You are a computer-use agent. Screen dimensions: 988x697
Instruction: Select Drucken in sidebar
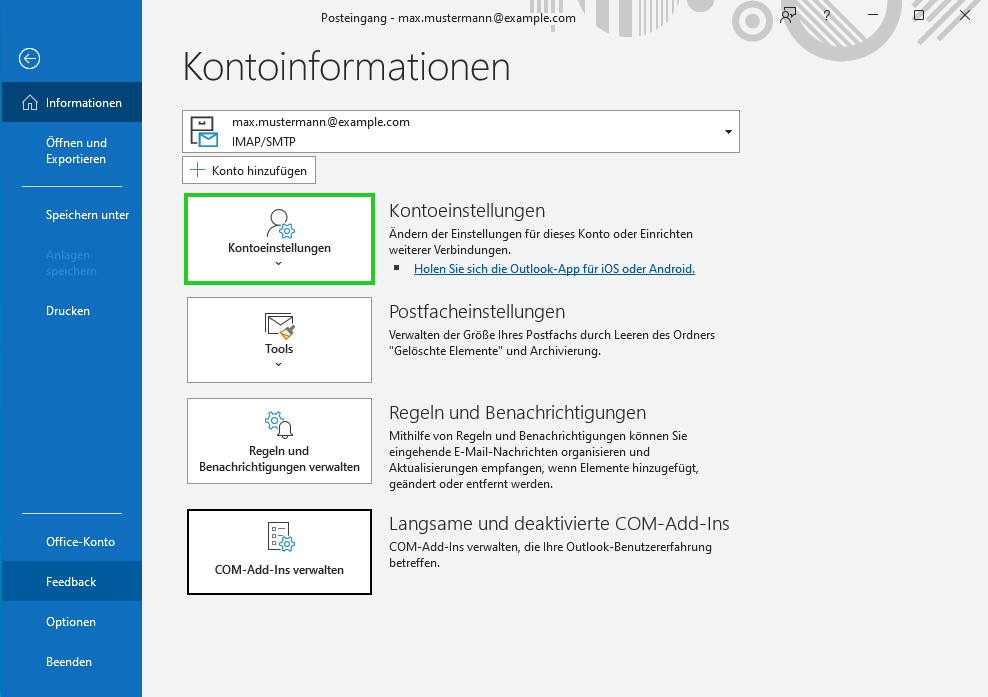point(72,311)
